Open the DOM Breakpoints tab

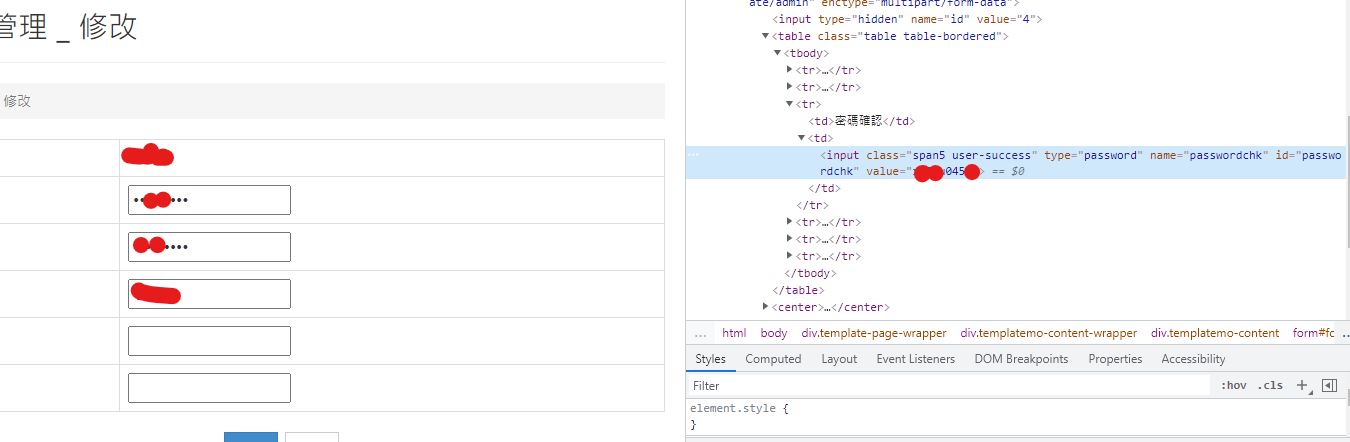point(1021,359)
